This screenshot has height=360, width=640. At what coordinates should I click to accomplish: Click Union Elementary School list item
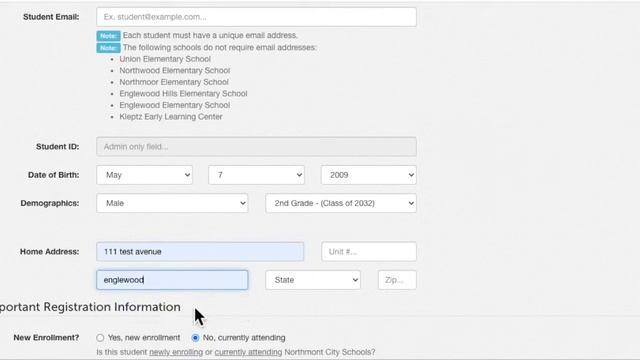165,59
